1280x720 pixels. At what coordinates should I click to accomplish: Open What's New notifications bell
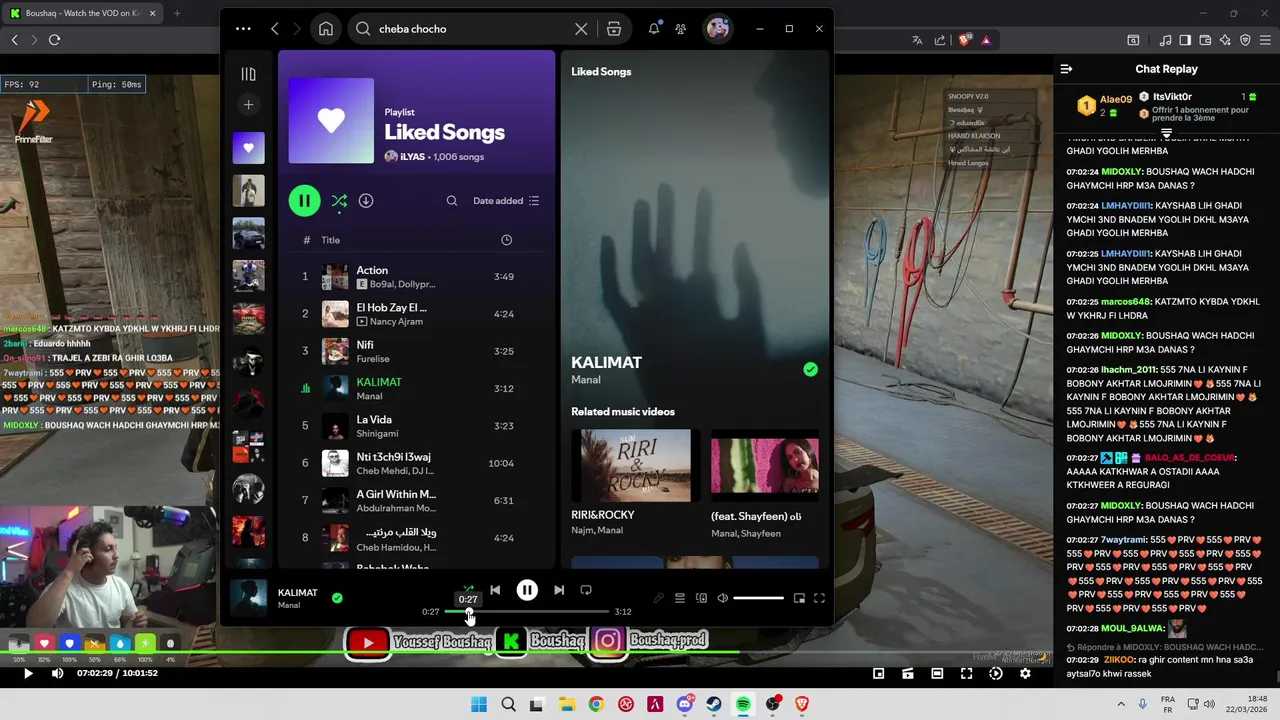(x=654, y=29)
